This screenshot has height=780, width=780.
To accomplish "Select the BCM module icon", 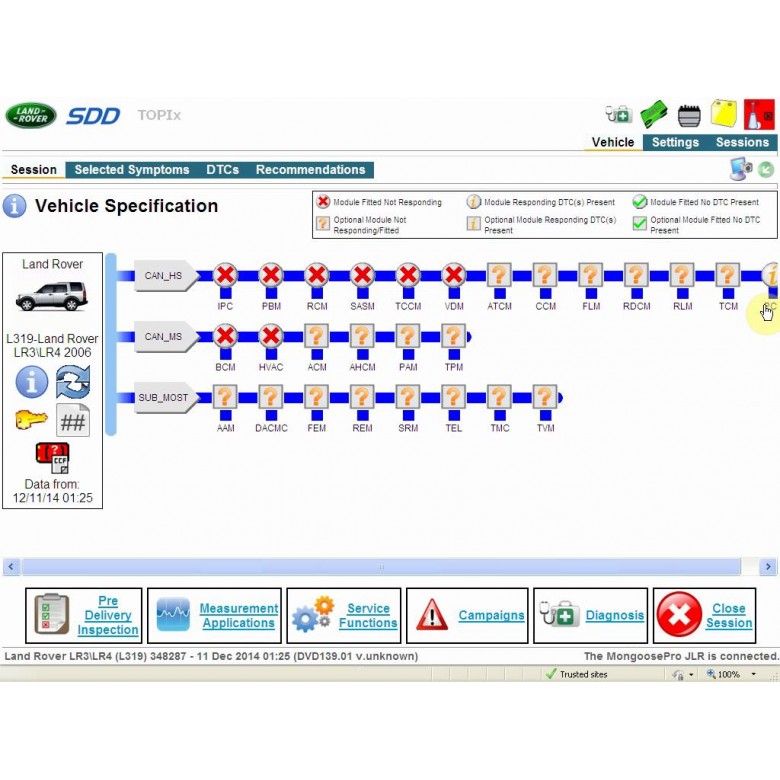I will coord(225,336).
